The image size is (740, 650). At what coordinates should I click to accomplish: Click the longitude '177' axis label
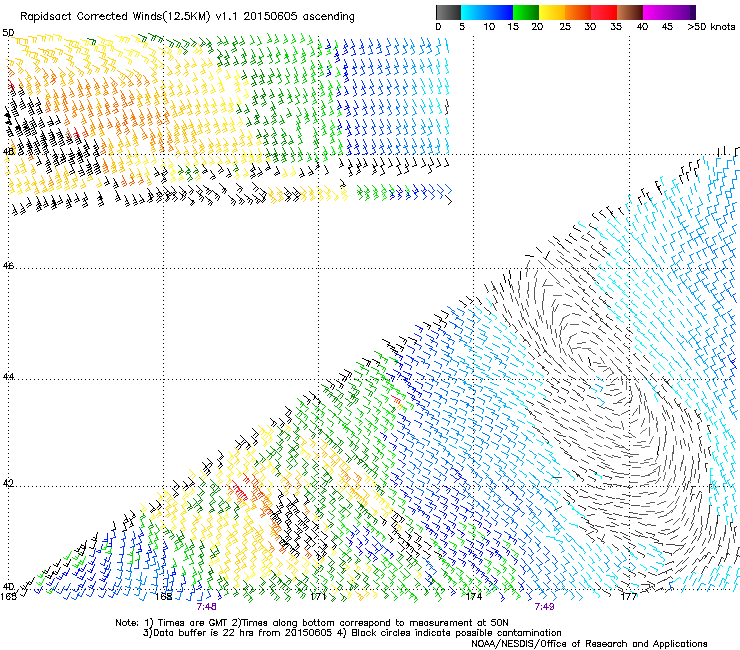tap(629, 597)
